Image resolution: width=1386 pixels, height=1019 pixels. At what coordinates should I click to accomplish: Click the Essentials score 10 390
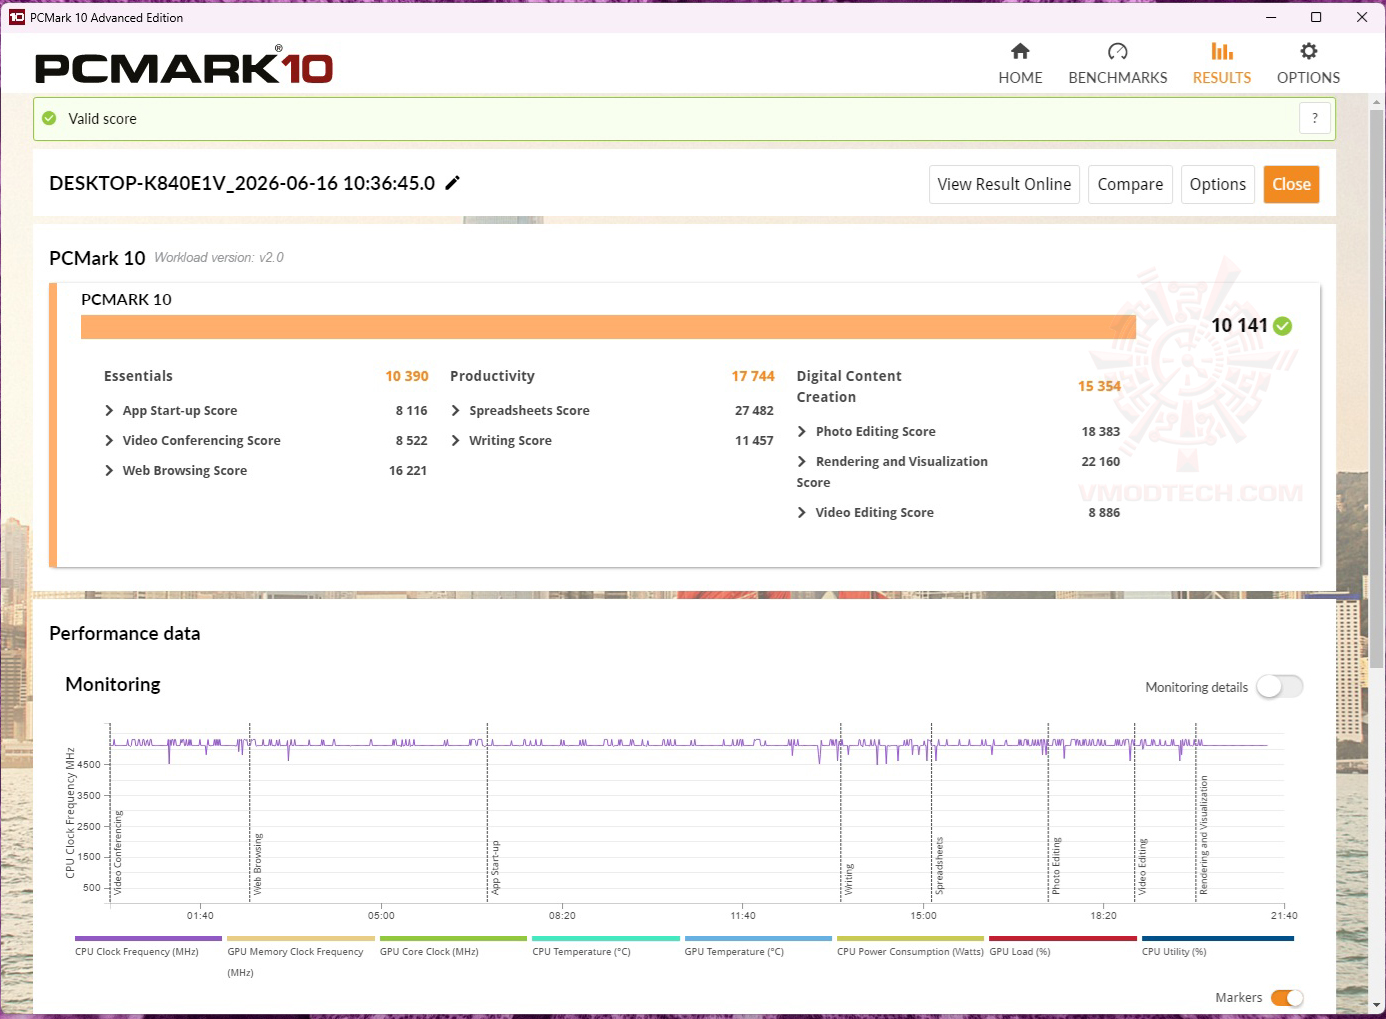(x=407, y=376)
